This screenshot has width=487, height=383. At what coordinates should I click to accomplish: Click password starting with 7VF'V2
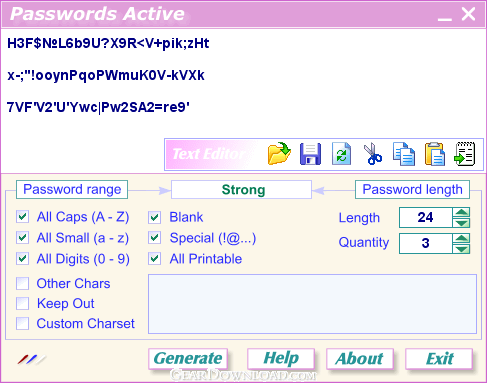tap(98, 107)
